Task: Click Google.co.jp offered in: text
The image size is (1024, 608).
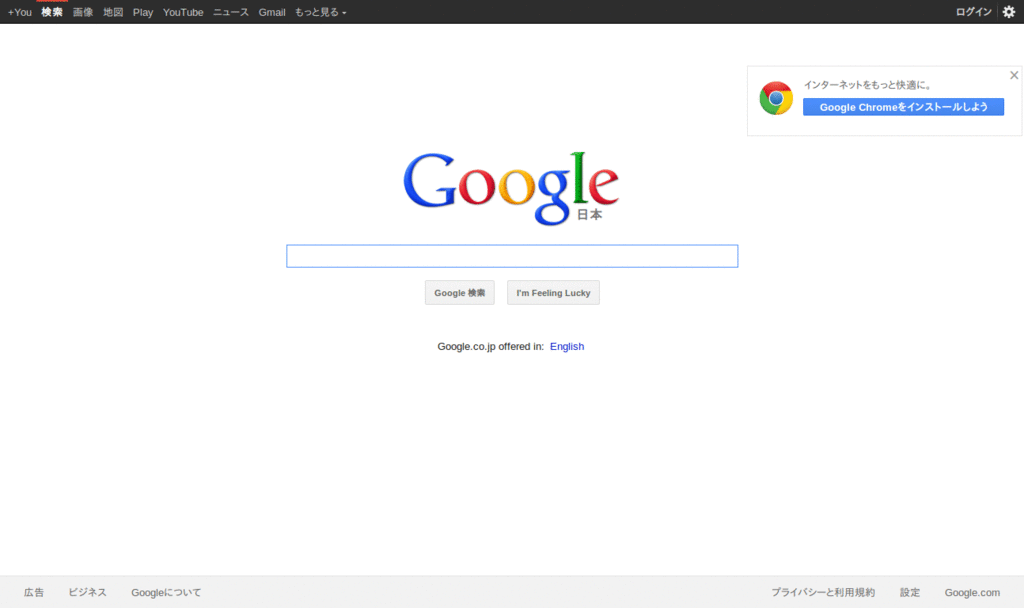Action: pos(490,346)
